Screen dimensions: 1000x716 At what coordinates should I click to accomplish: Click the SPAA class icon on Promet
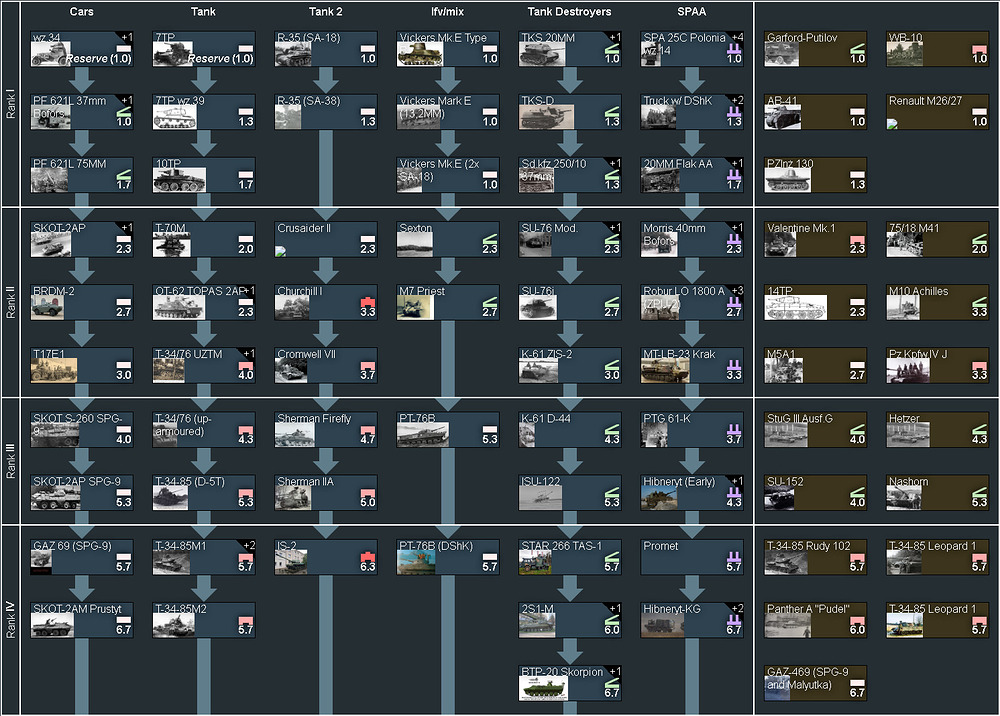click(733, 556)
